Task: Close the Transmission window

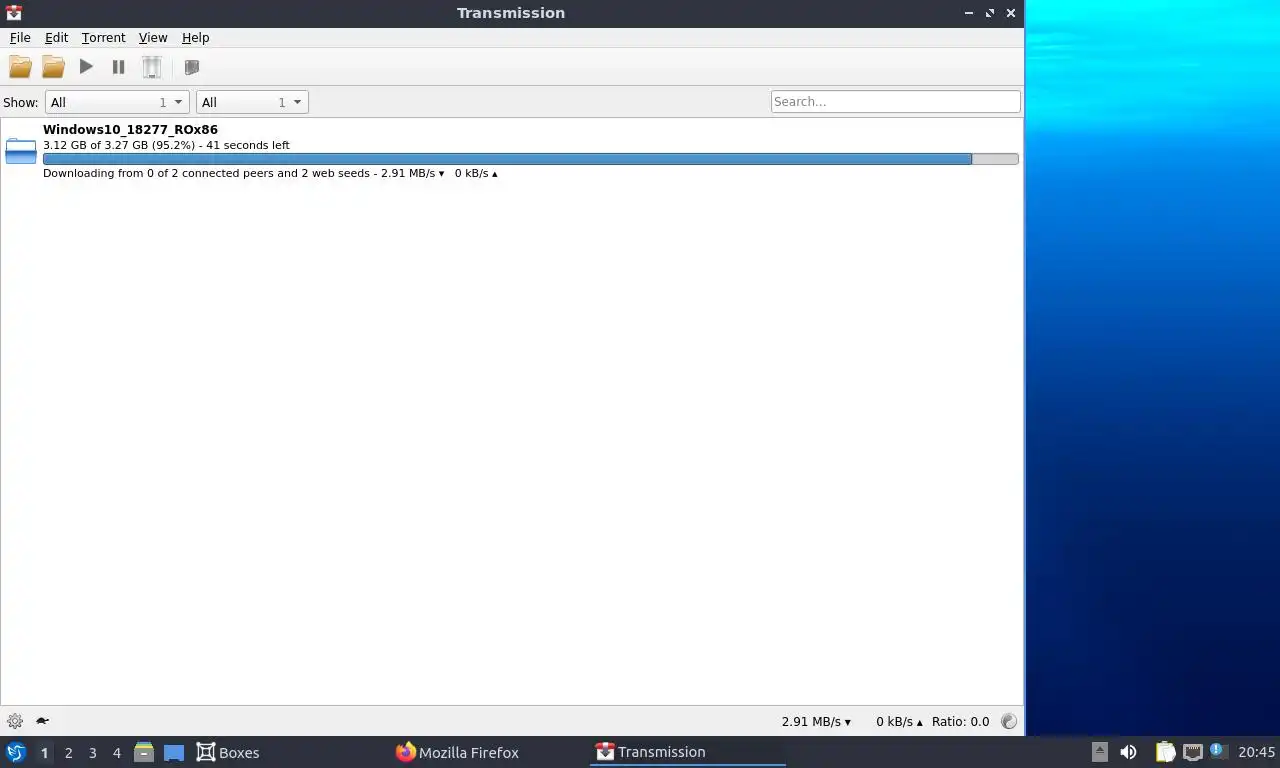Action: click(1011, 13)
